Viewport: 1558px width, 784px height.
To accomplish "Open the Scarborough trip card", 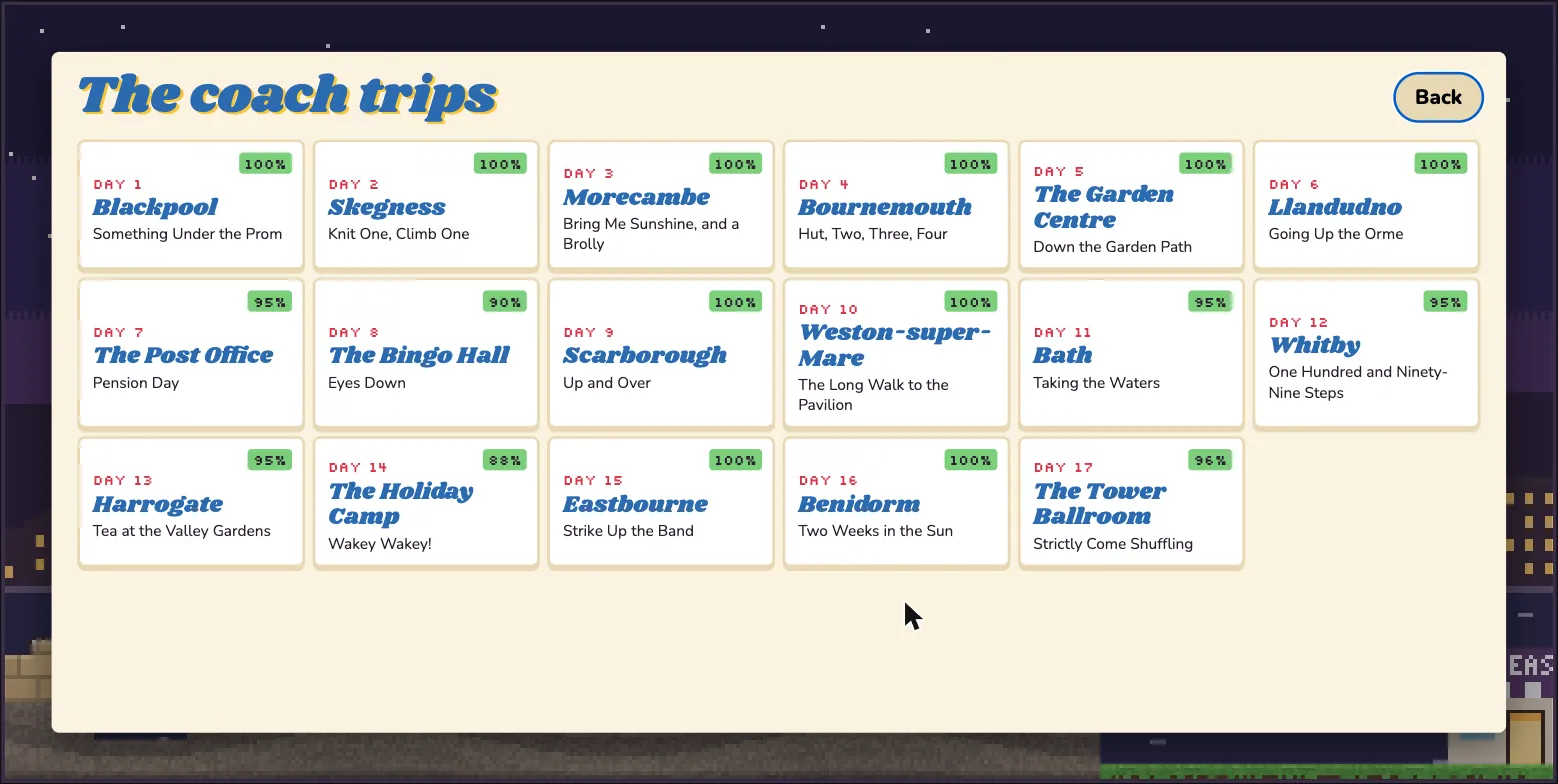I will [661, 353].
